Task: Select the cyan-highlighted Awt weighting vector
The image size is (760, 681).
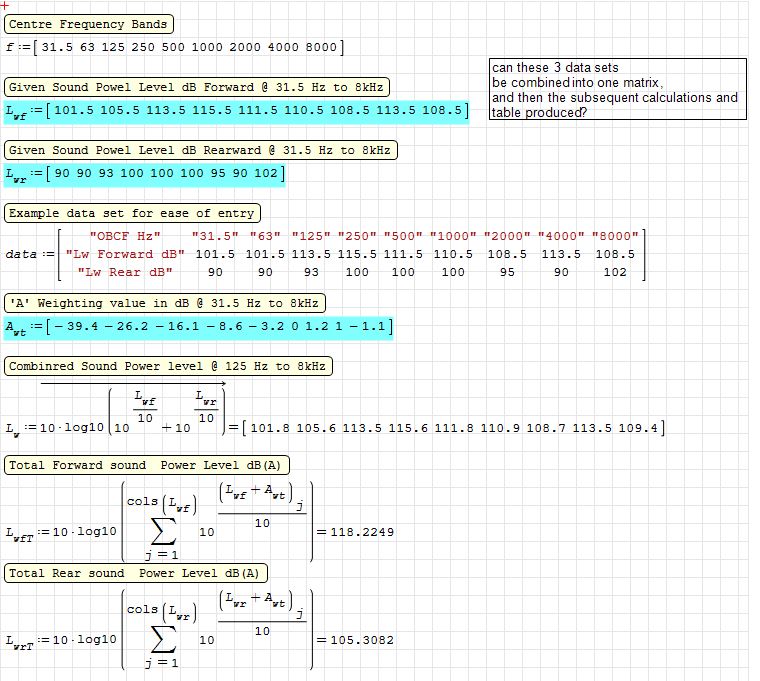Action: coord(198,327)
